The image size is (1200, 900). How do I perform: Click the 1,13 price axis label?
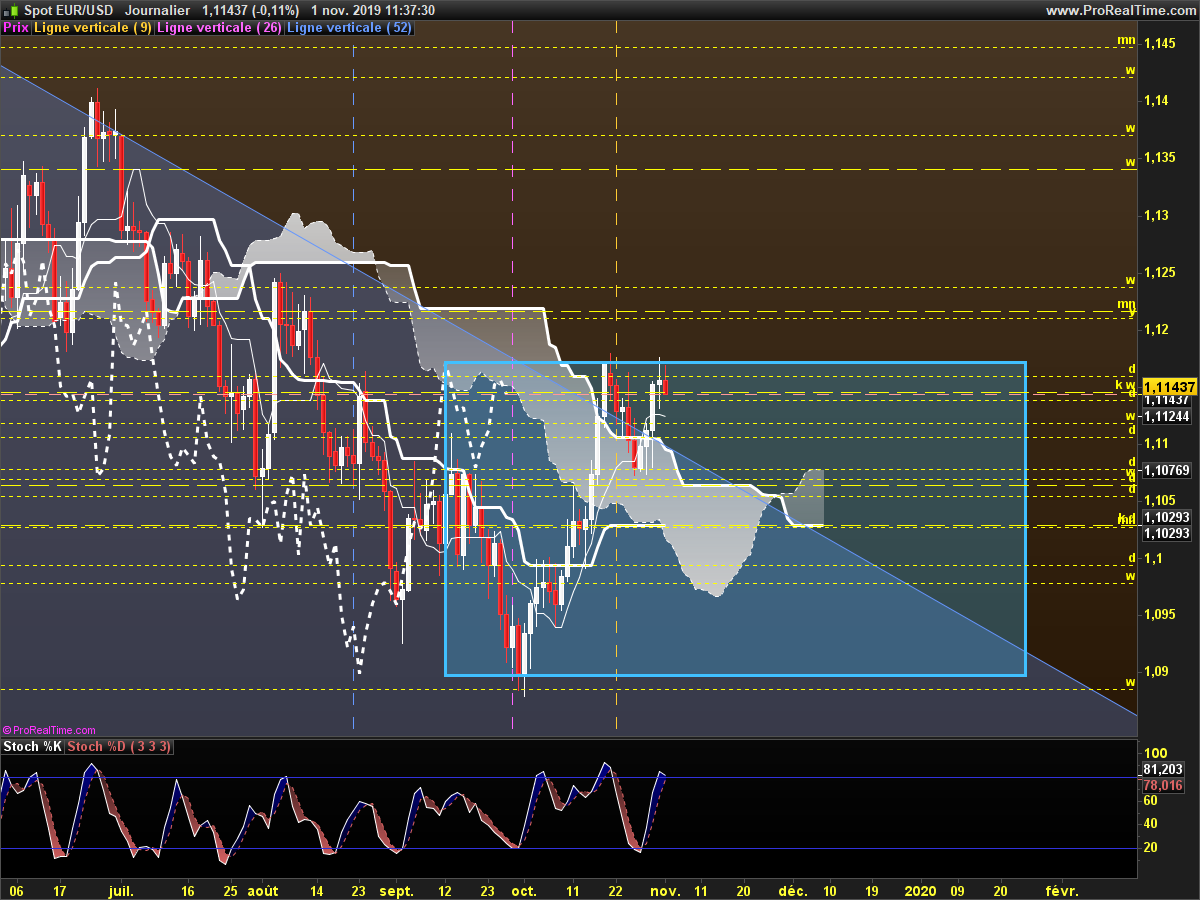coord(1156,215)
